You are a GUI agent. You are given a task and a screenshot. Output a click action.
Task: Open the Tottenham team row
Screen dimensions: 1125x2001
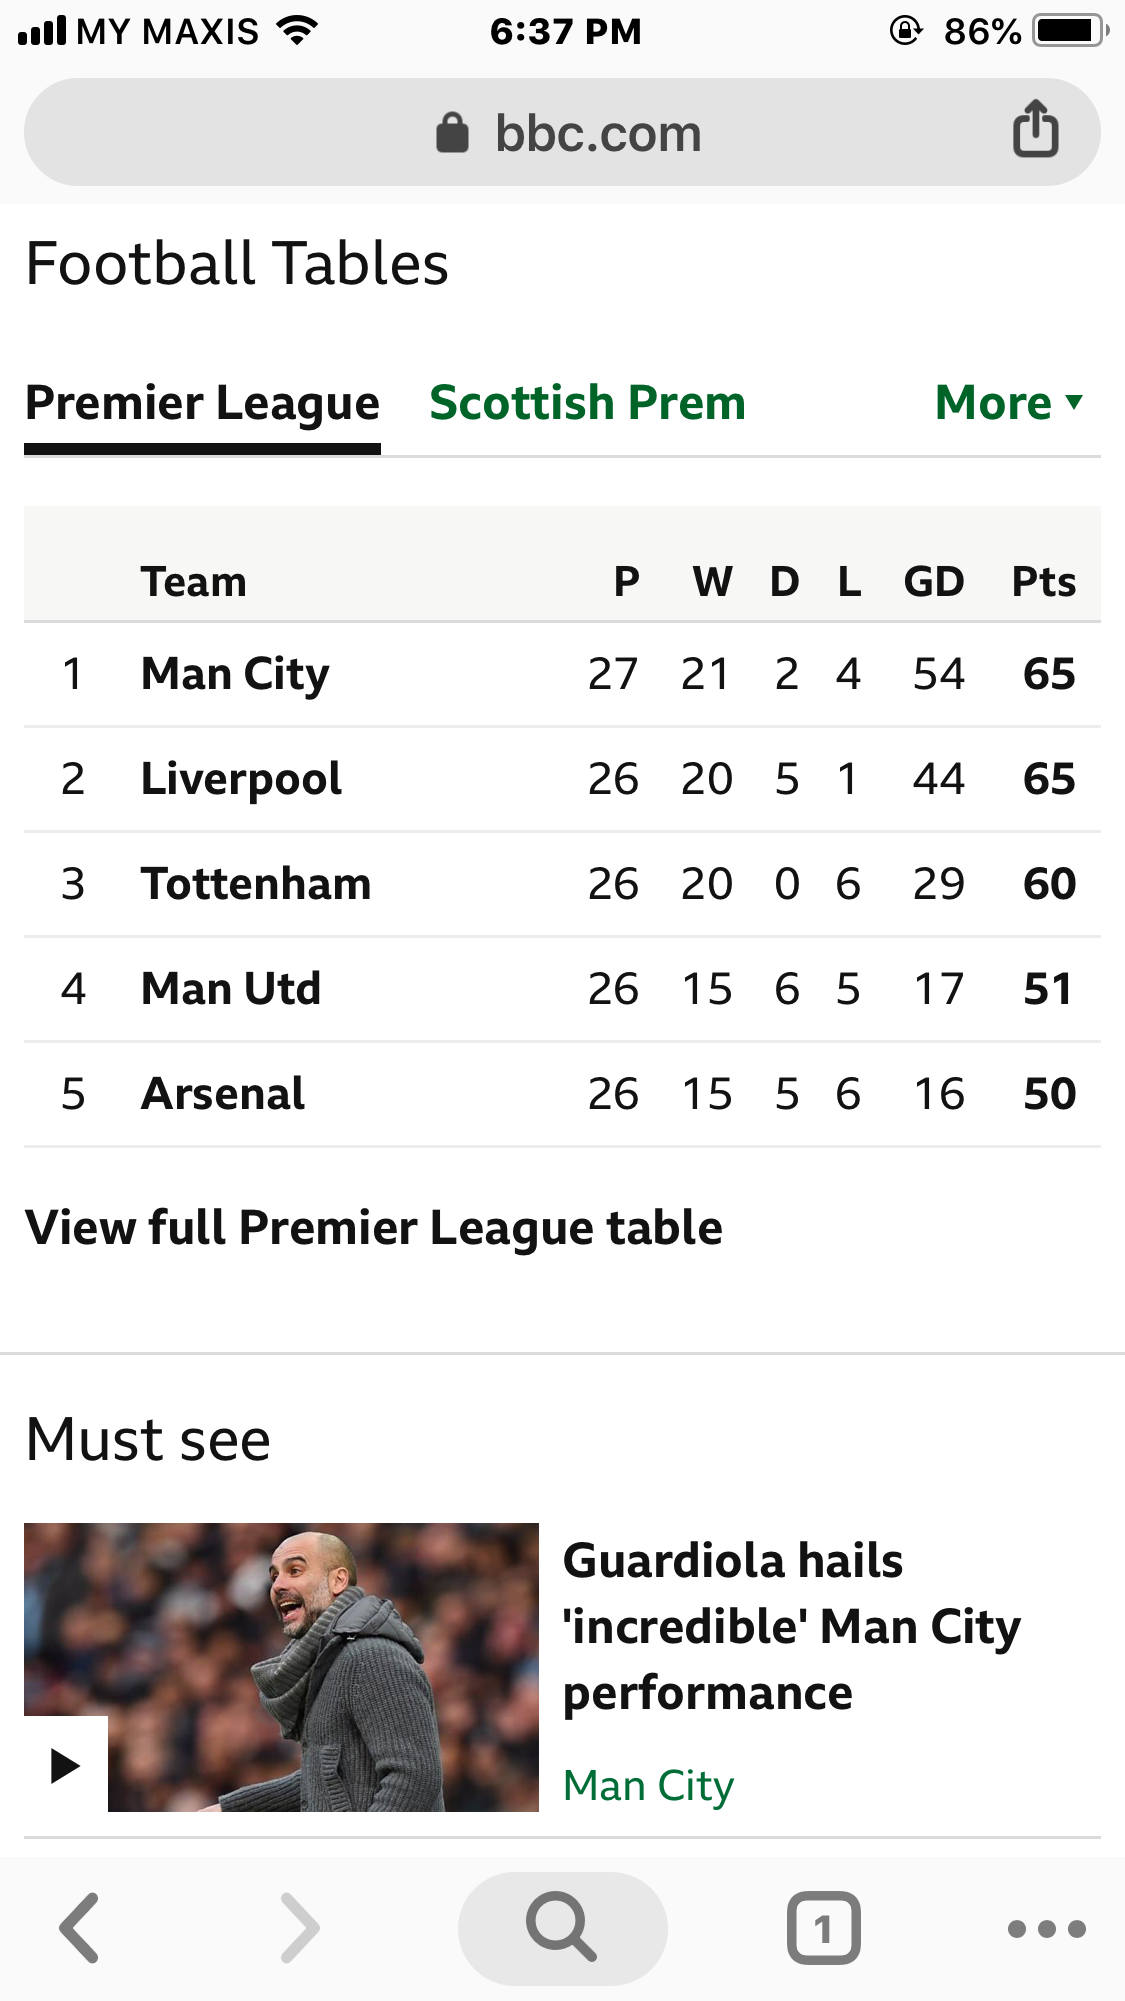[562, 884]
